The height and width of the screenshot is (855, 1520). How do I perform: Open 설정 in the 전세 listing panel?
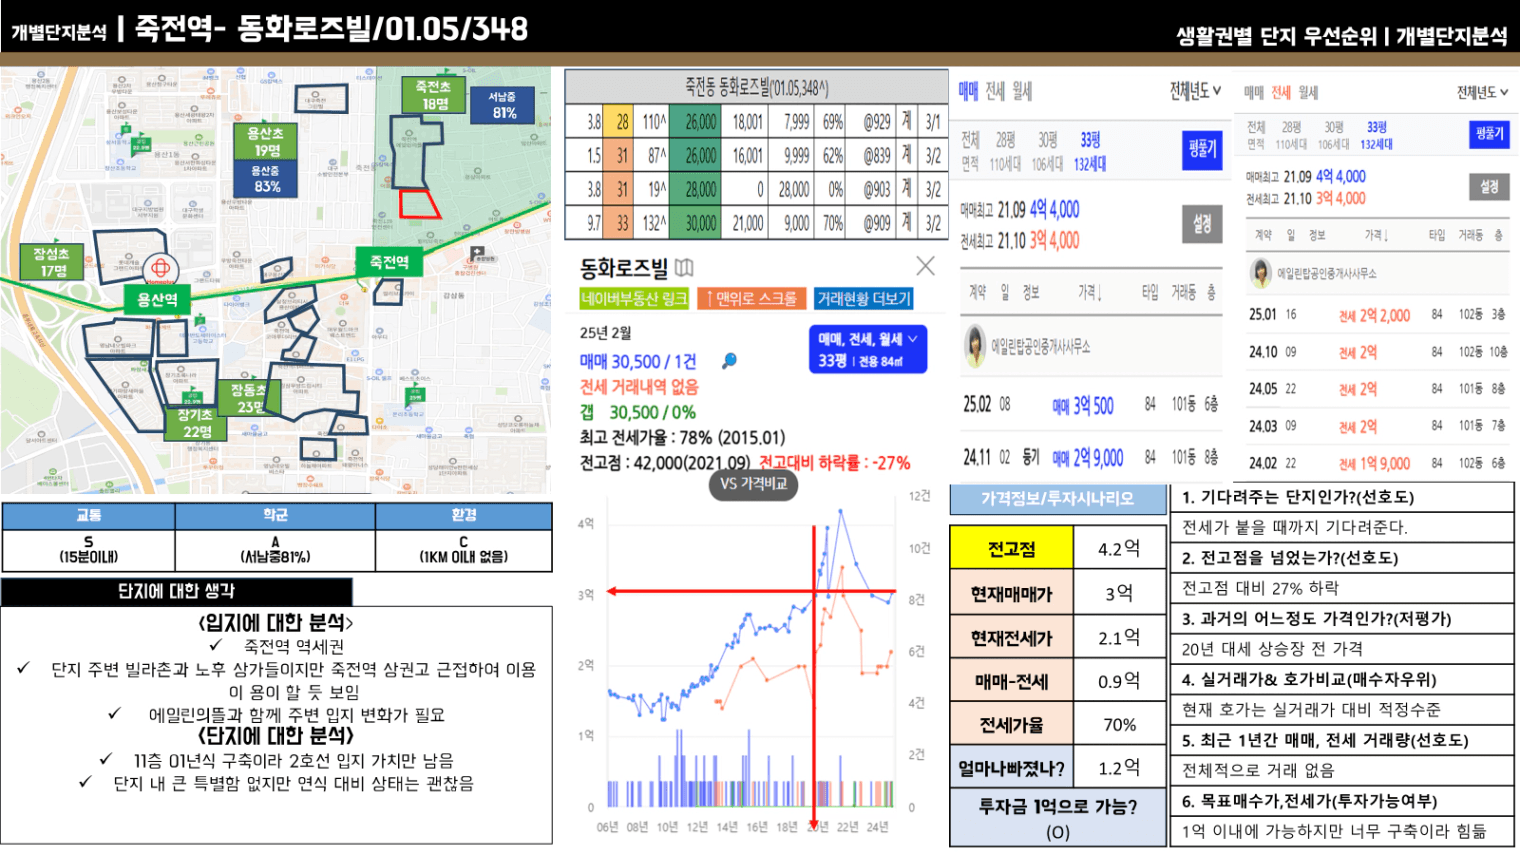(x=1488, y=187)
